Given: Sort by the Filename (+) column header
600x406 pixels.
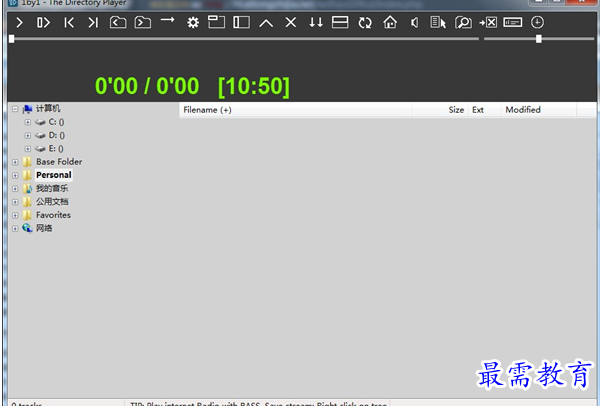Looking at the screenshot, I should click(x=295, y=110).
